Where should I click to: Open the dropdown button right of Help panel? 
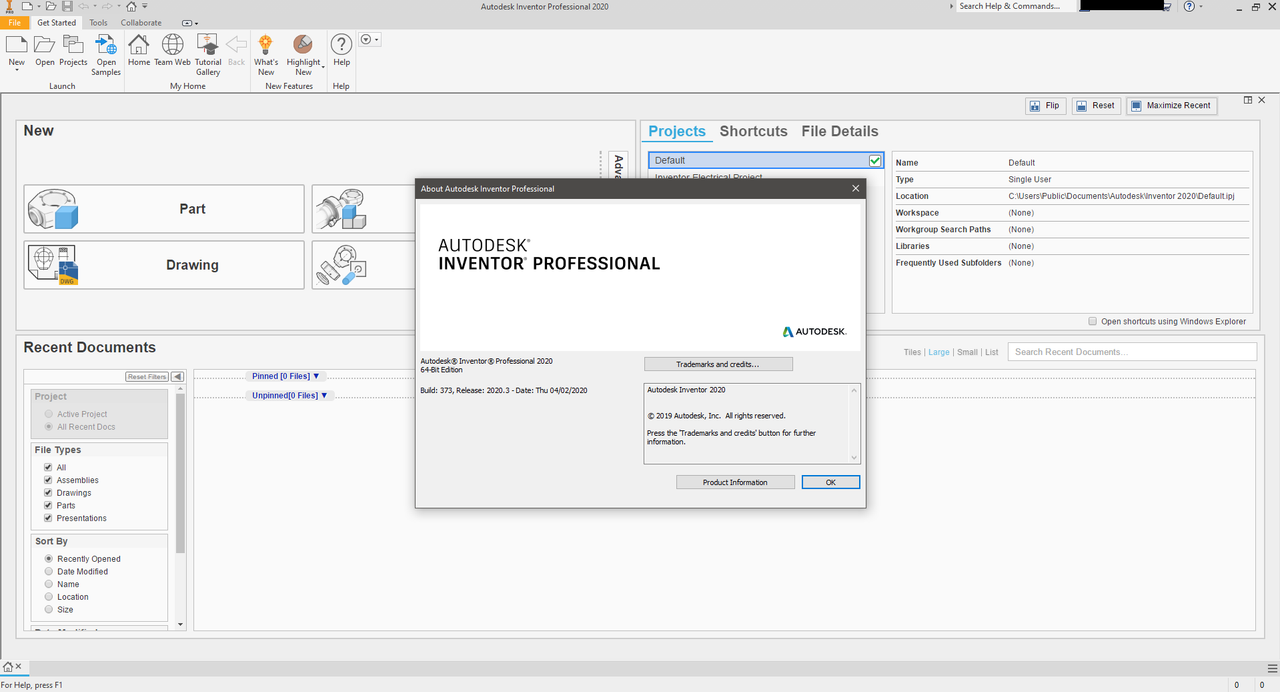point(370,40)
